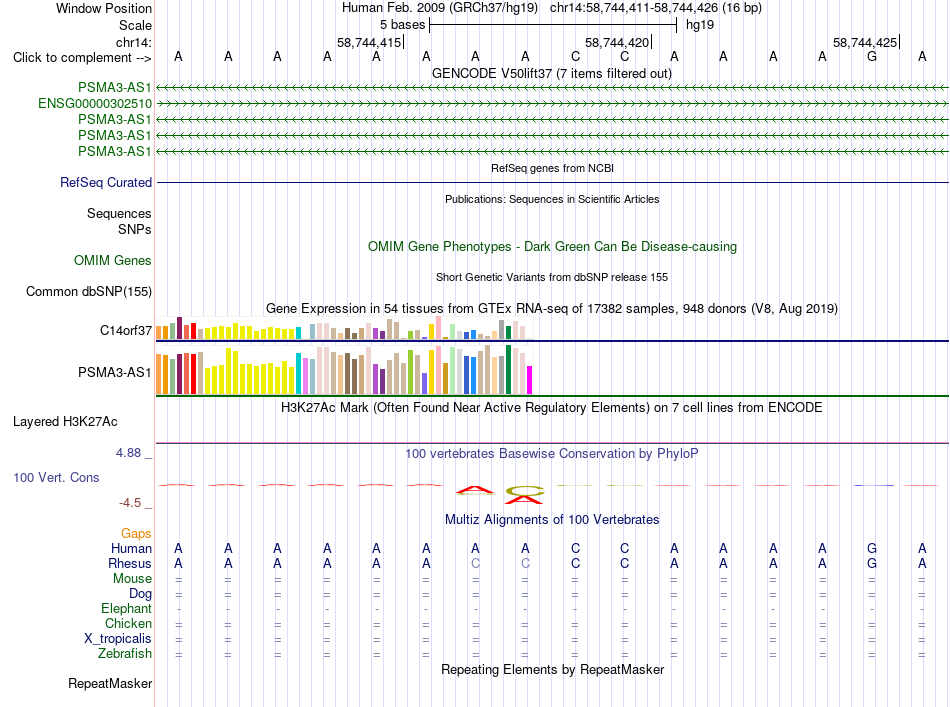This screenshot has height=707, width=950.
Task: Select the Window Position label
Action: 104,8
